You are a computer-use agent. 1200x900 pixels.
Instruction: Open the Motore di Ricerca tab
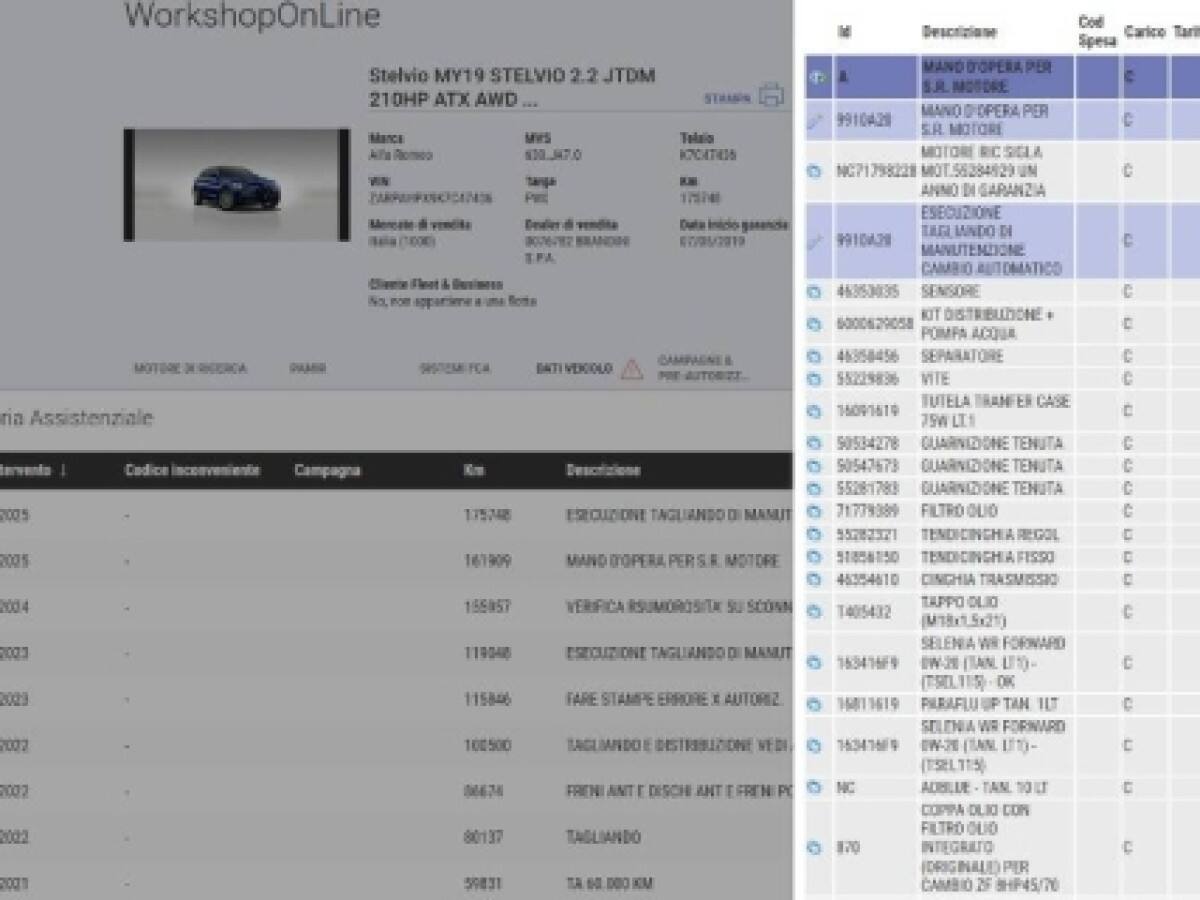click(189, 369)
